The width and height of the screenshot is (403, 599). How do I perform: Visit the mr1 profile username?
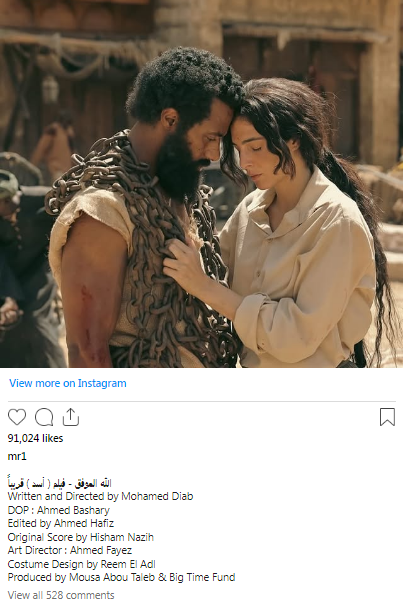[x=17, y=457]
